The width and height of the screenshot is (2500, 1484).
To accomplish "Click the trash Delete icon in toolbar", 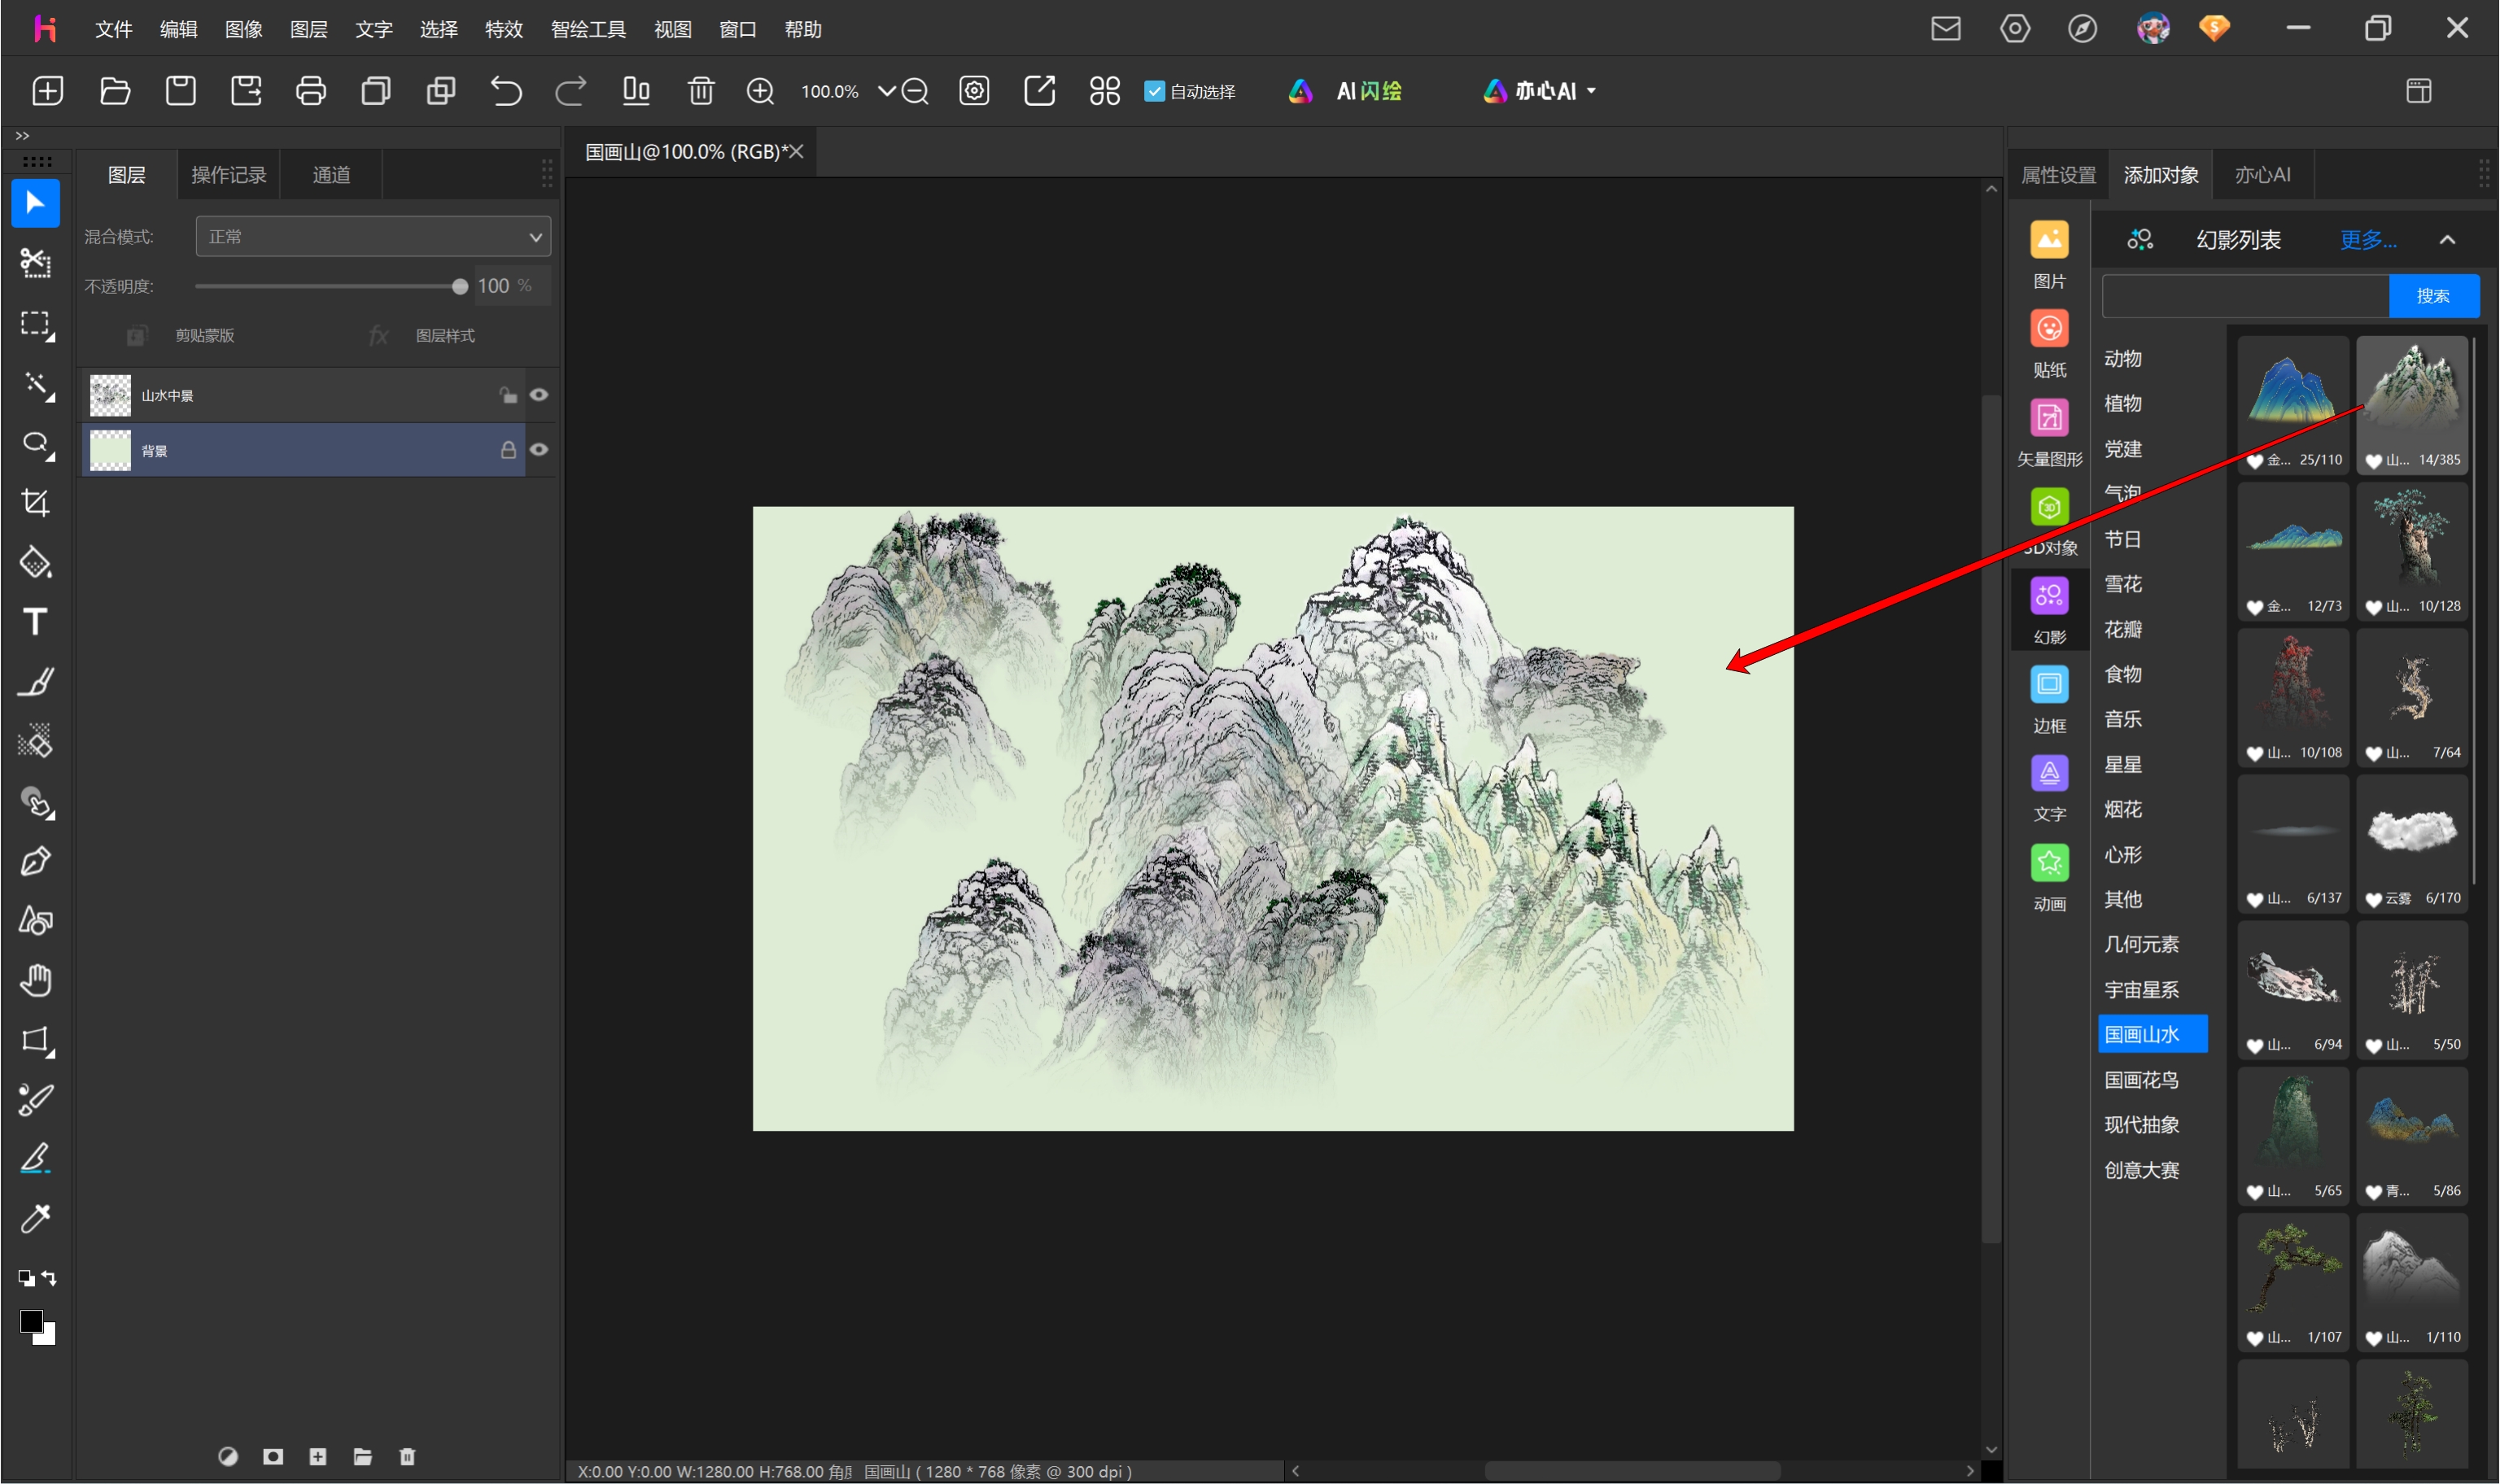I will [x=701, y=91].
